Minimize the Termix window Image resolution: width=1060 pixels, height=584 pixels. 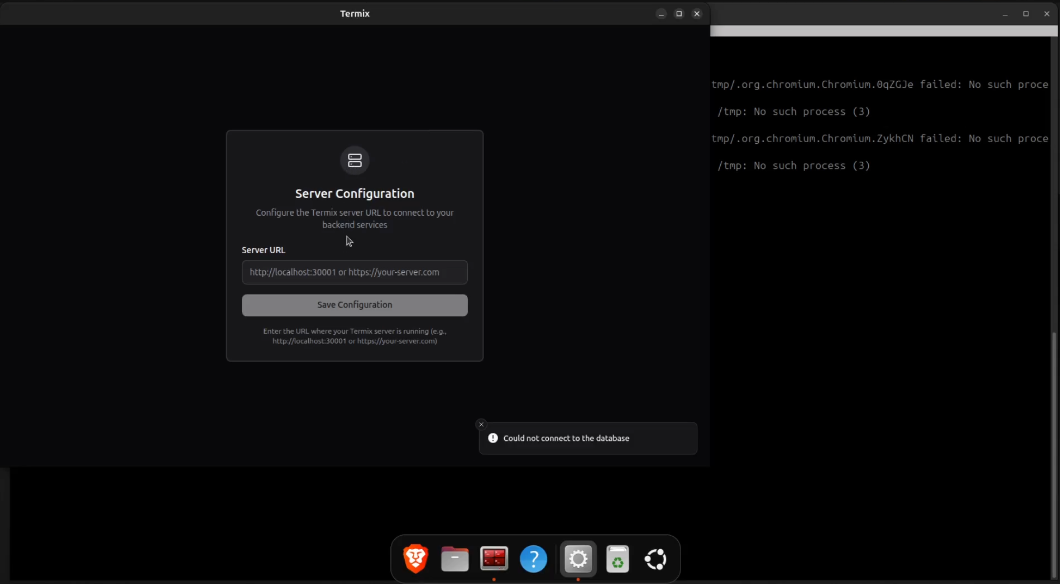[661, 14]
